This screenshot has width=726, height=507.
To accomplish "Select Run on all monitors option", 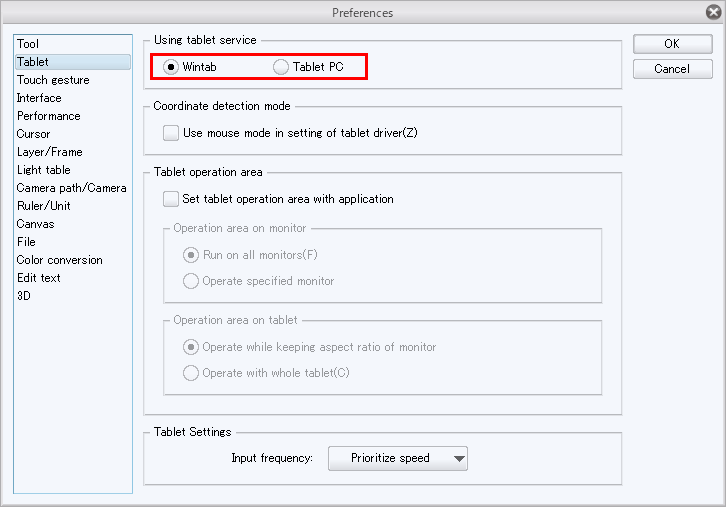I will (191, 255).
